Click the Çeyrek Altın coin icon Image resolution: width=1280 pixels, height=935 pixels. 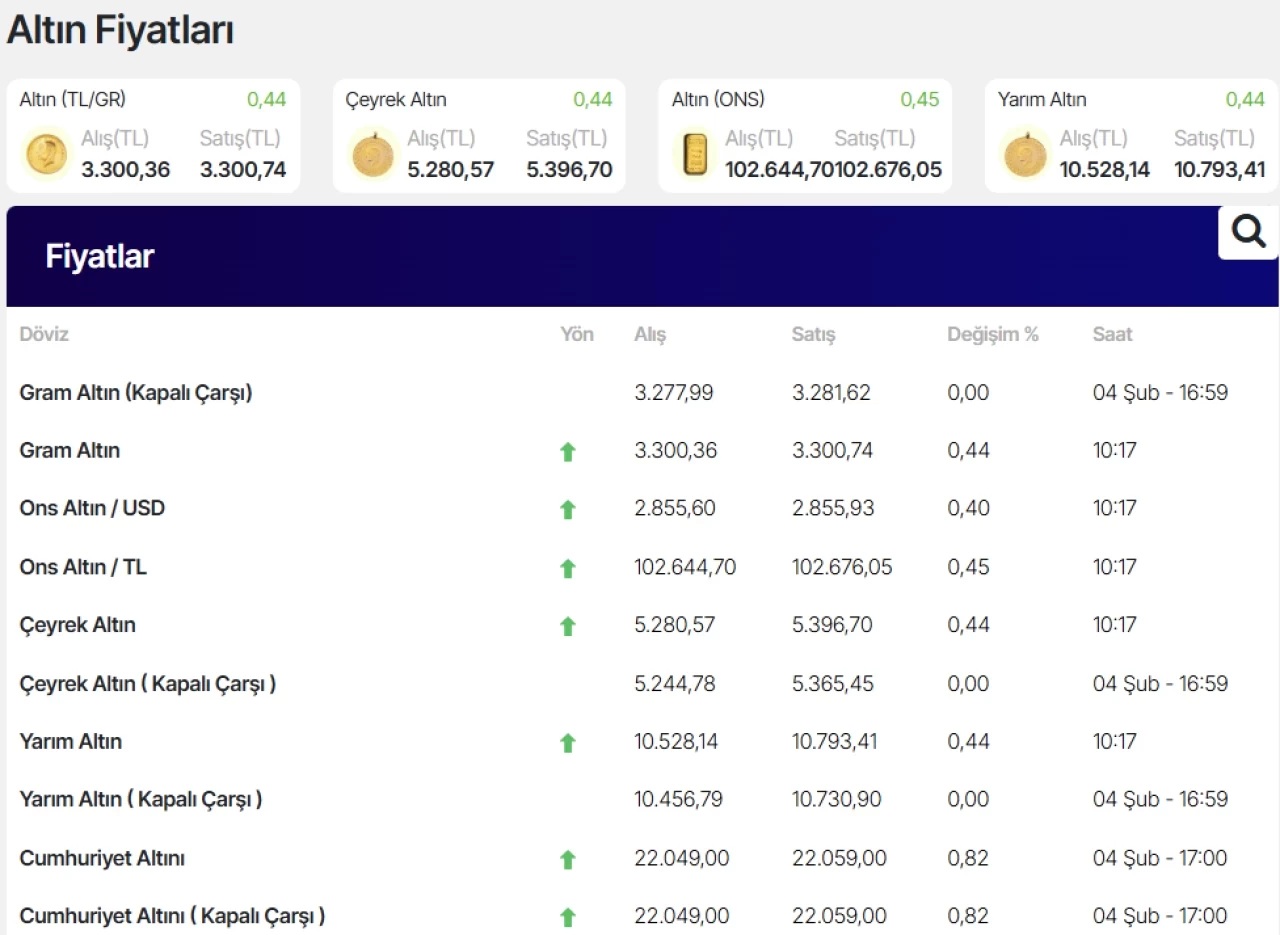point(373,155)
